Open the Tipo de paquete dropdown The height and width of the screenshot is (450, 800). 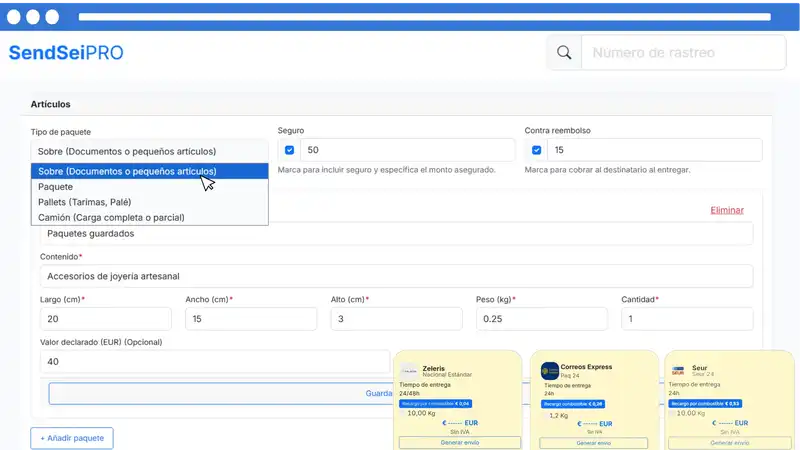150,151
